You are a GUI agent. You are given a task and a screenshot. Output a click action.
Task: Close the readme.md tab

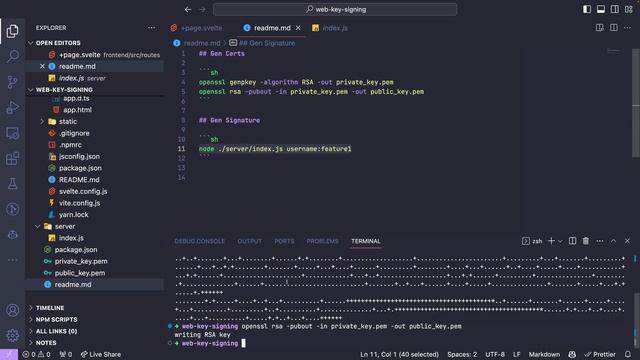pos(298,28)
